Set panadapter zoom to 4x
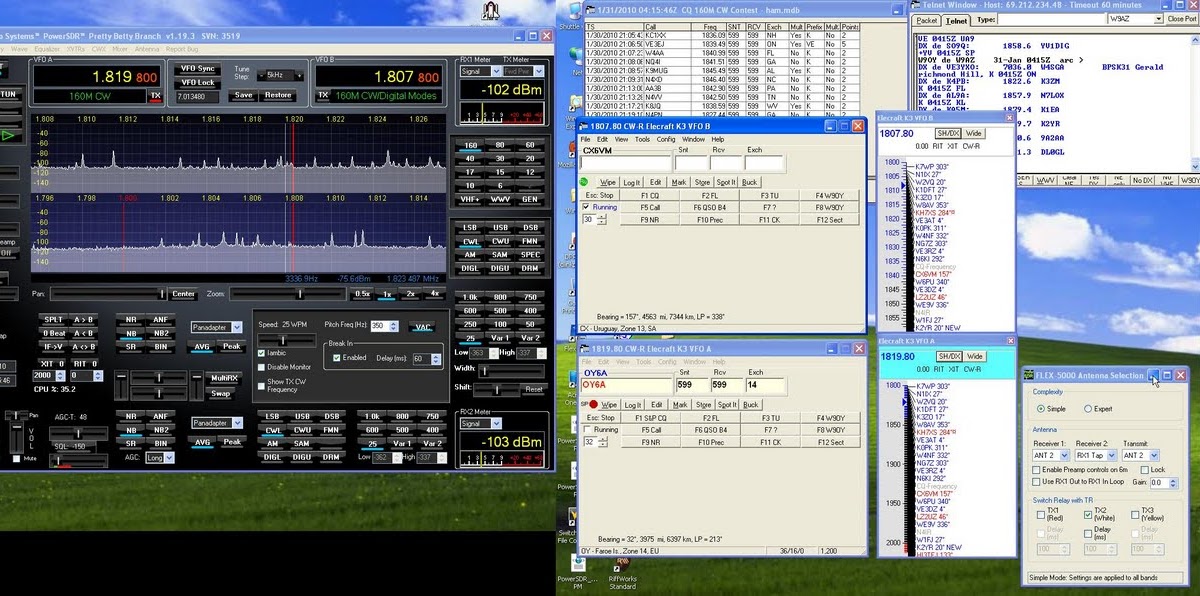 click(x=434, y=294)
